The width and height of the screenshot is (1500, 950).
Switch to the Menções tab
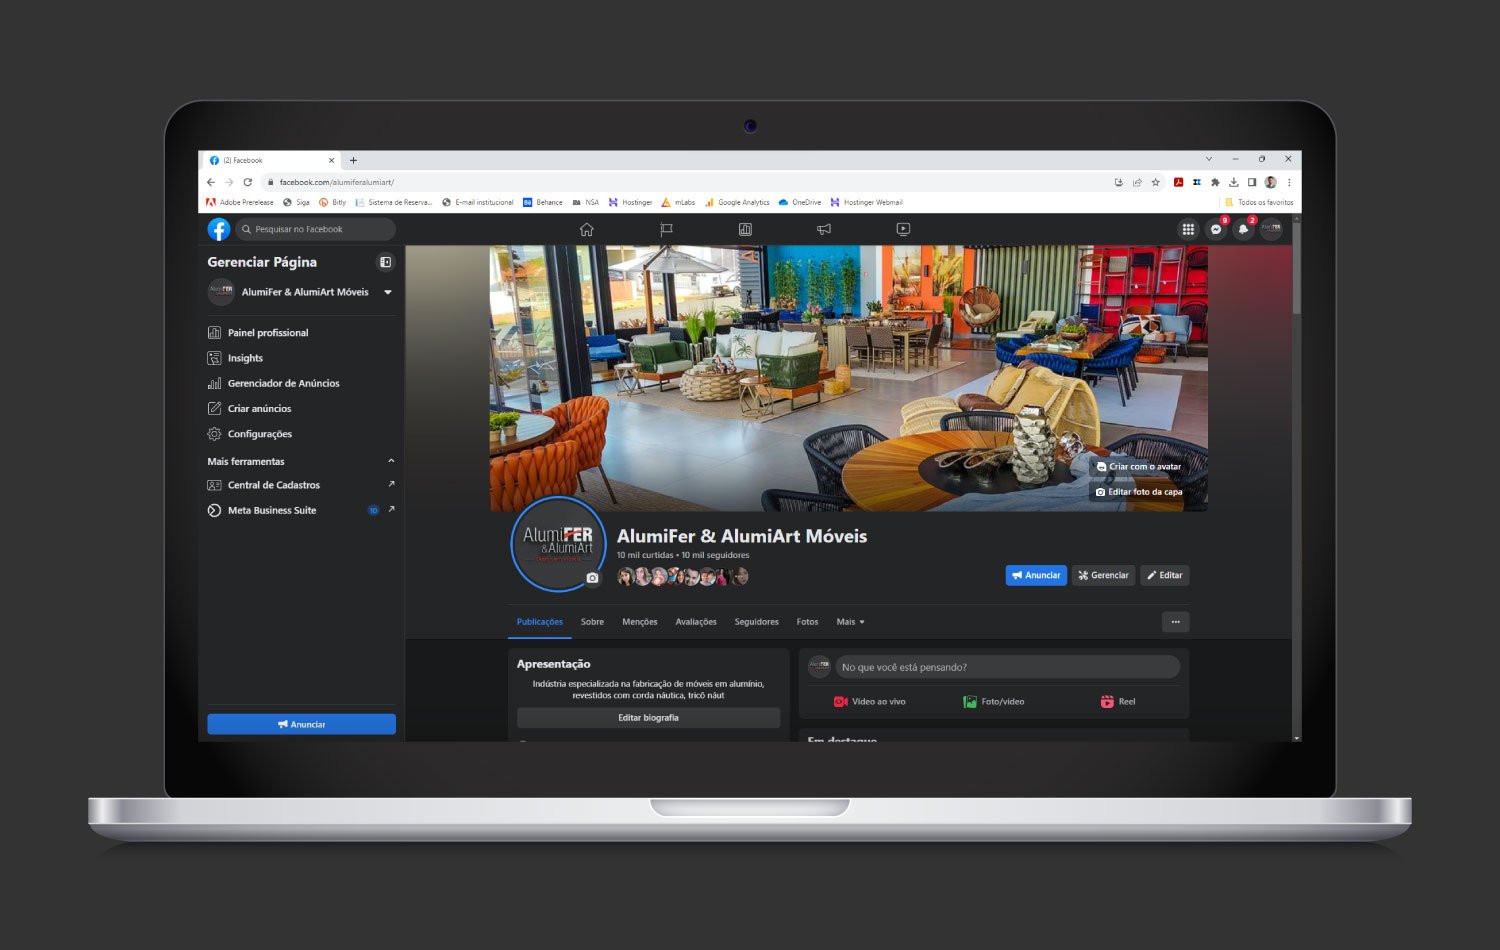pos(640,622)
